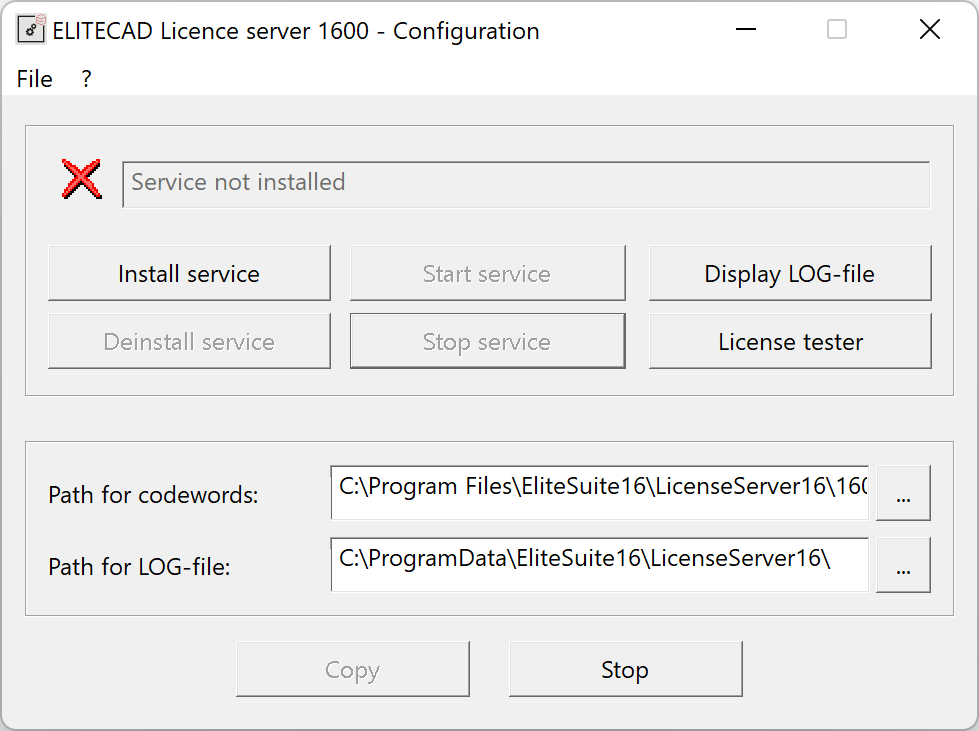Click the ELITECAD app icon in title bar
979x731 pixels.
click(31, 29)
